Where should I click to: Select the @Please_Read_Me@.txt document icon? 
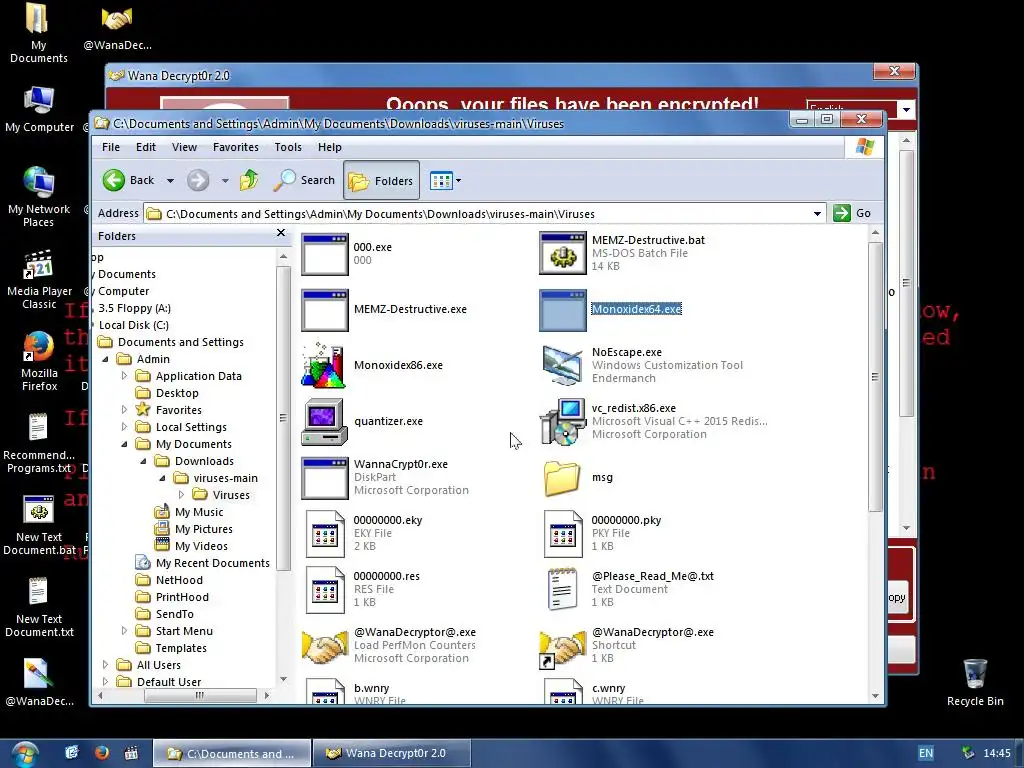tap(562, 590)
